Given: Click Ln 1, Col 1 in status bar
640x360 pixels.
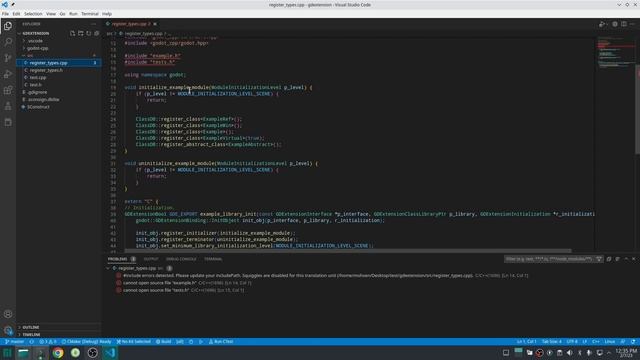Looking at the screenshot, I should coord(527,341).
